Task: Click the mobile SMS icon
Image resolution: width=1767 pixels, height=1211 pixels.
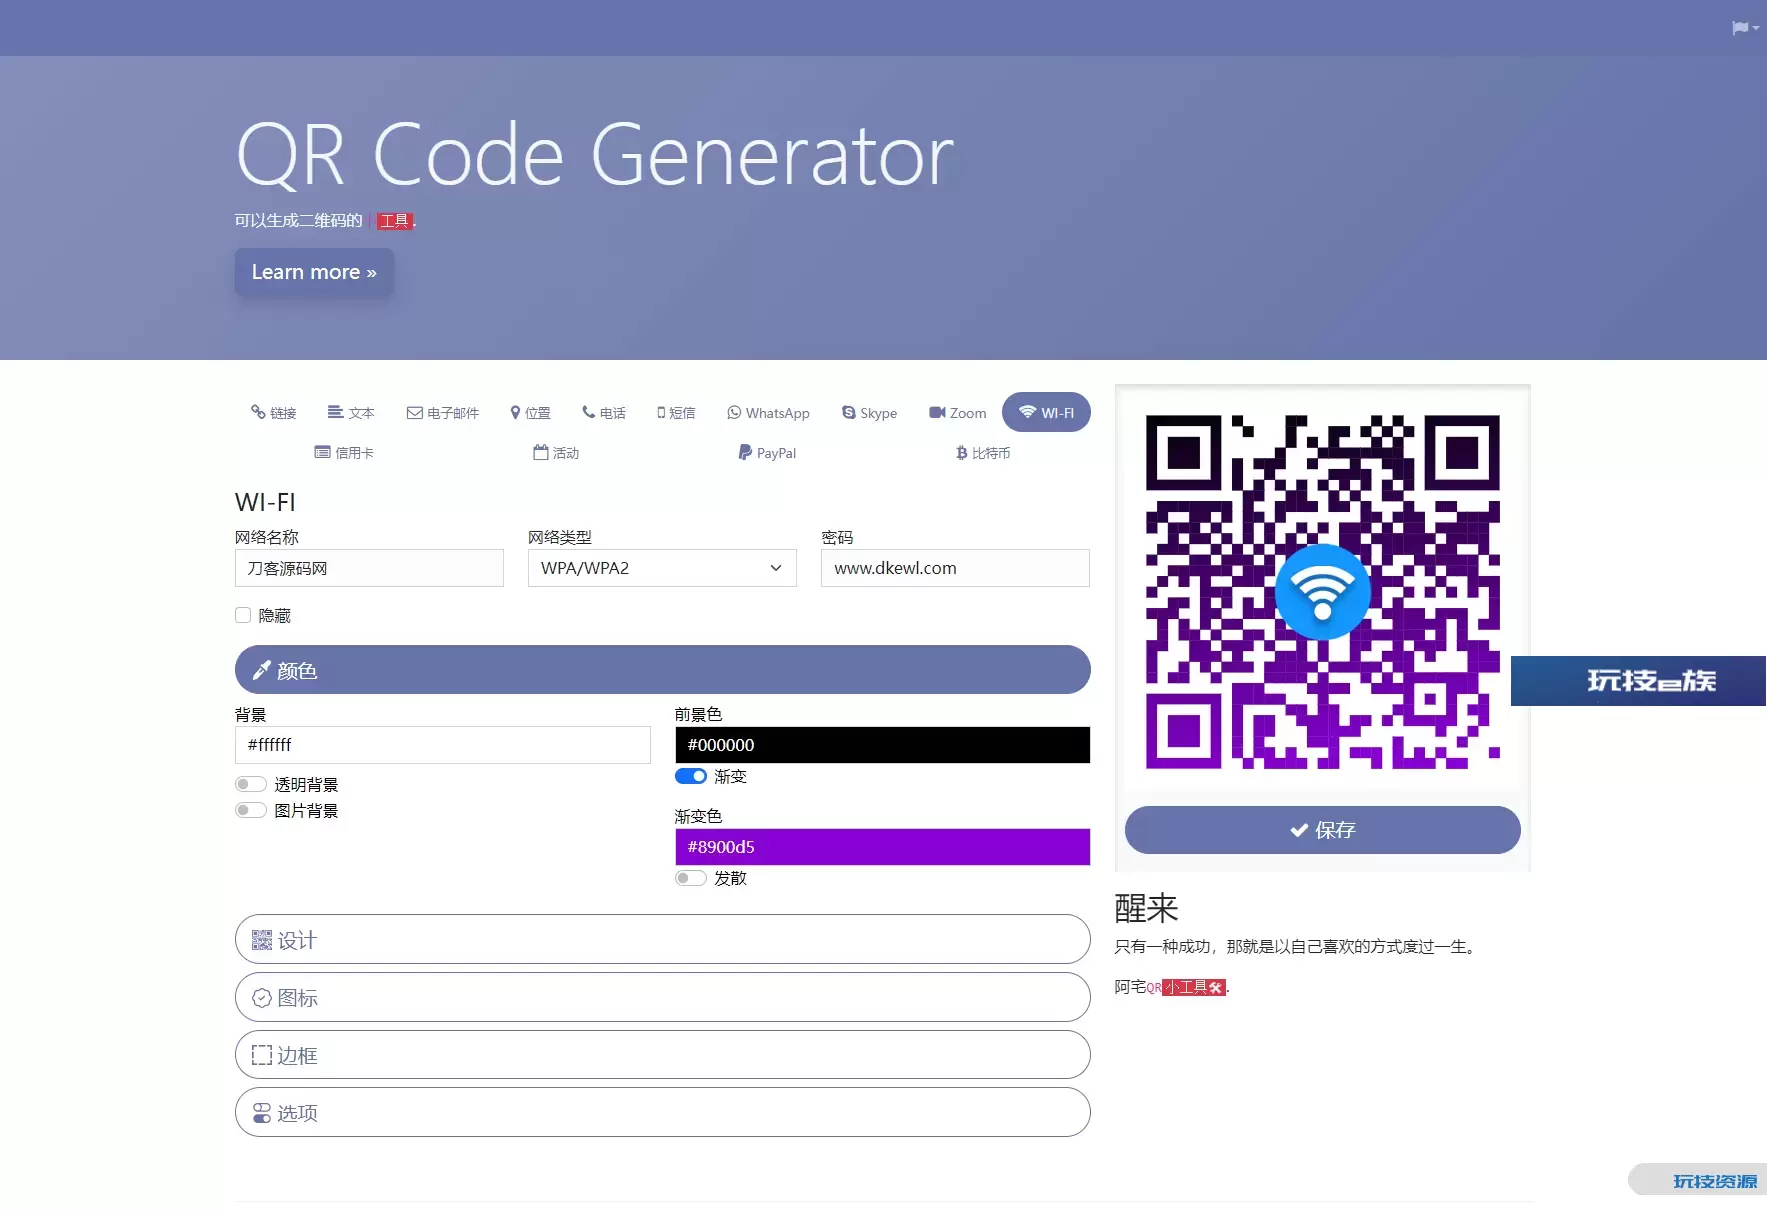Action: [x=661, y=412]
